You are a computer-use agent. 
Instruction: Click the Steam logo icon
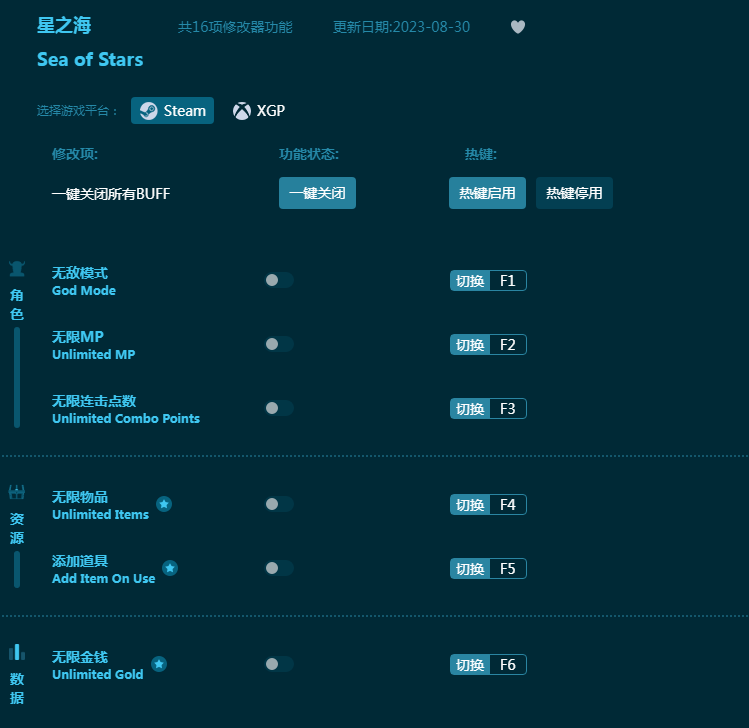(149, 111)
